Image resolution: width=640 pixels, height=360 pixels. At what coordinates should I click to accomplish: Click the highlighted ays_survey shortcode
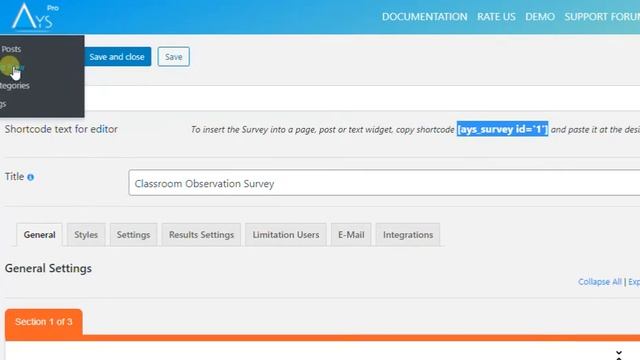pos(502,129)
